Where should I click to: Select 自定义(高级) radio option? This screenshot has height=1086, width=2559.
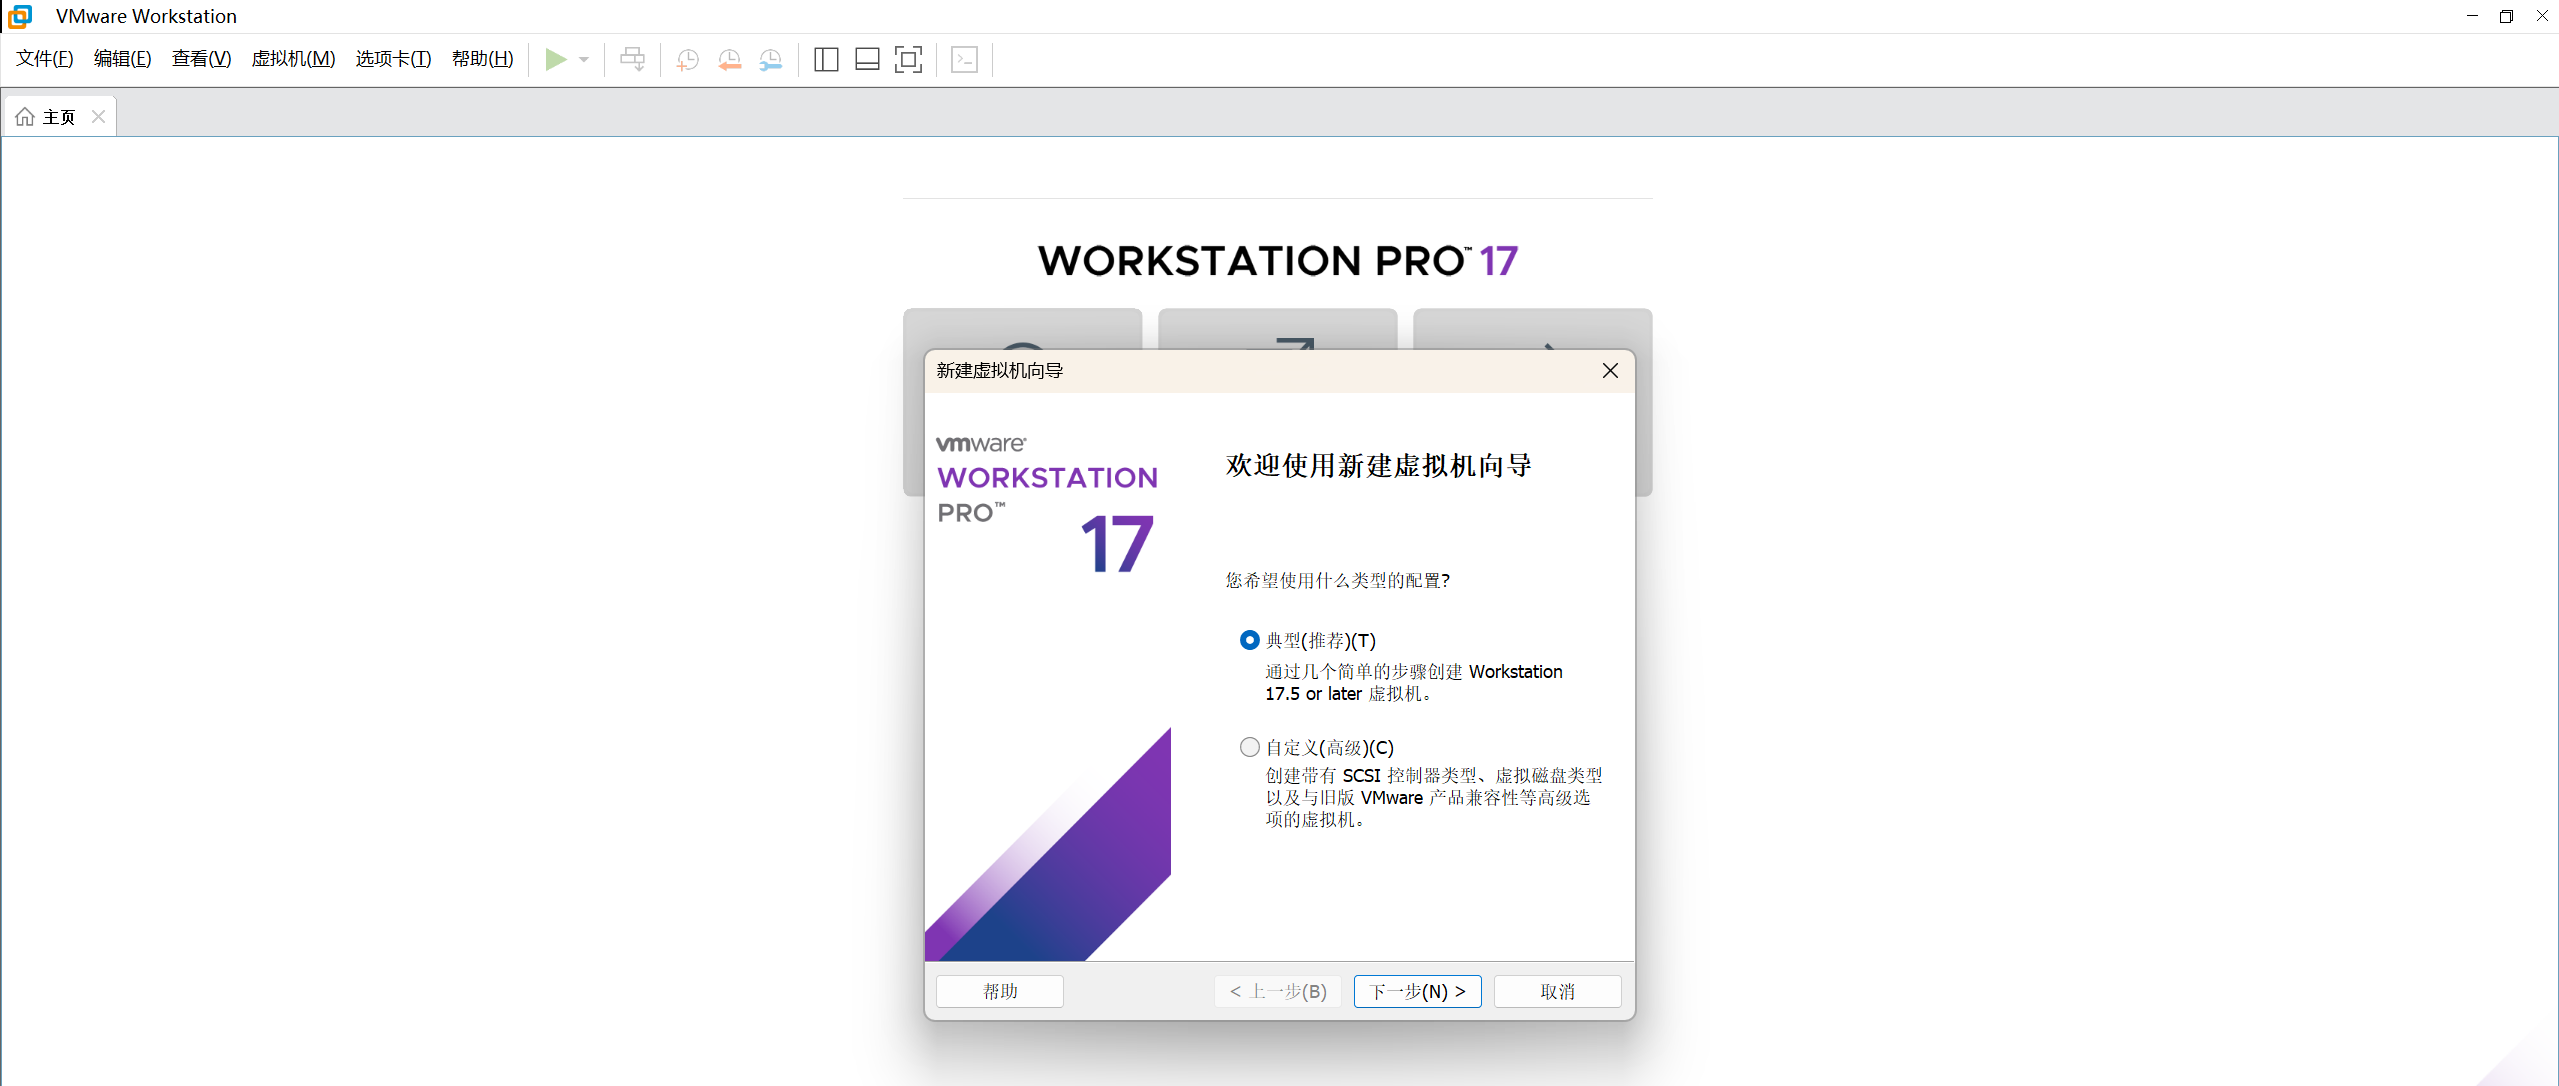pos(1249,747)
